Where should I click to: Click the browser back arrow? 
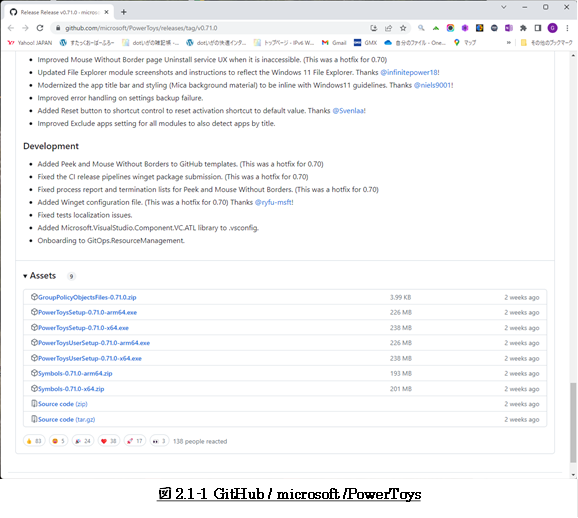pyautogui.click(x=11, y=28)
